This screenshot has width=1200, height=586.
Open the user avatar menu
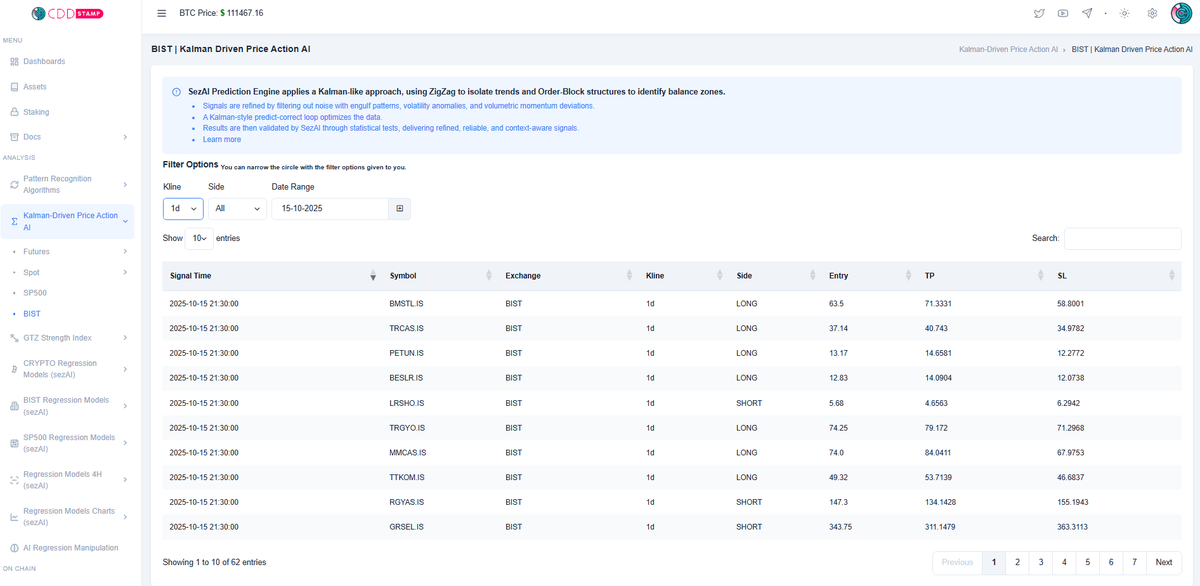1181,13
